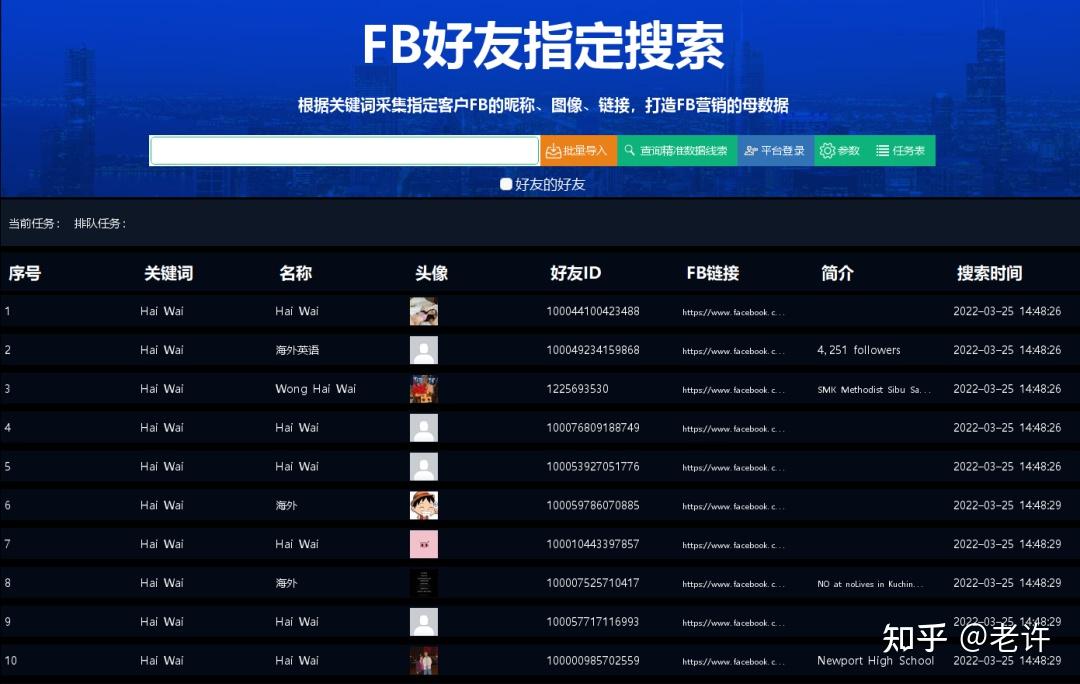Screen dimensions: 1080x684
Task: Open the 平台登录 login option
Action: point(775,151)
